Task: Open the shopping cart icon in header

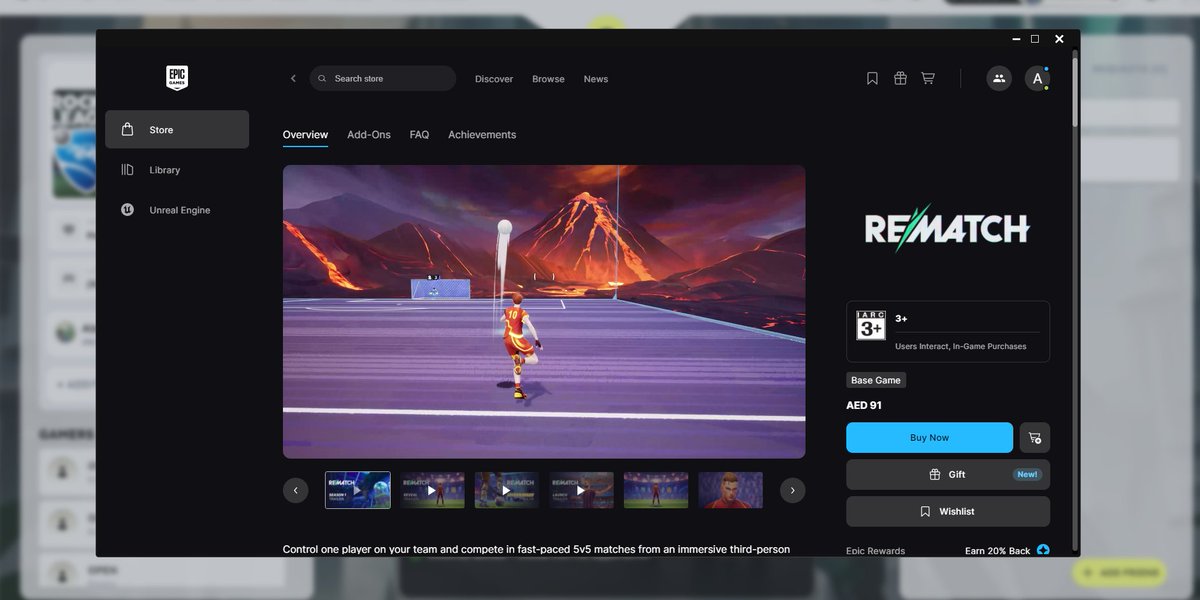Action: 928,78
